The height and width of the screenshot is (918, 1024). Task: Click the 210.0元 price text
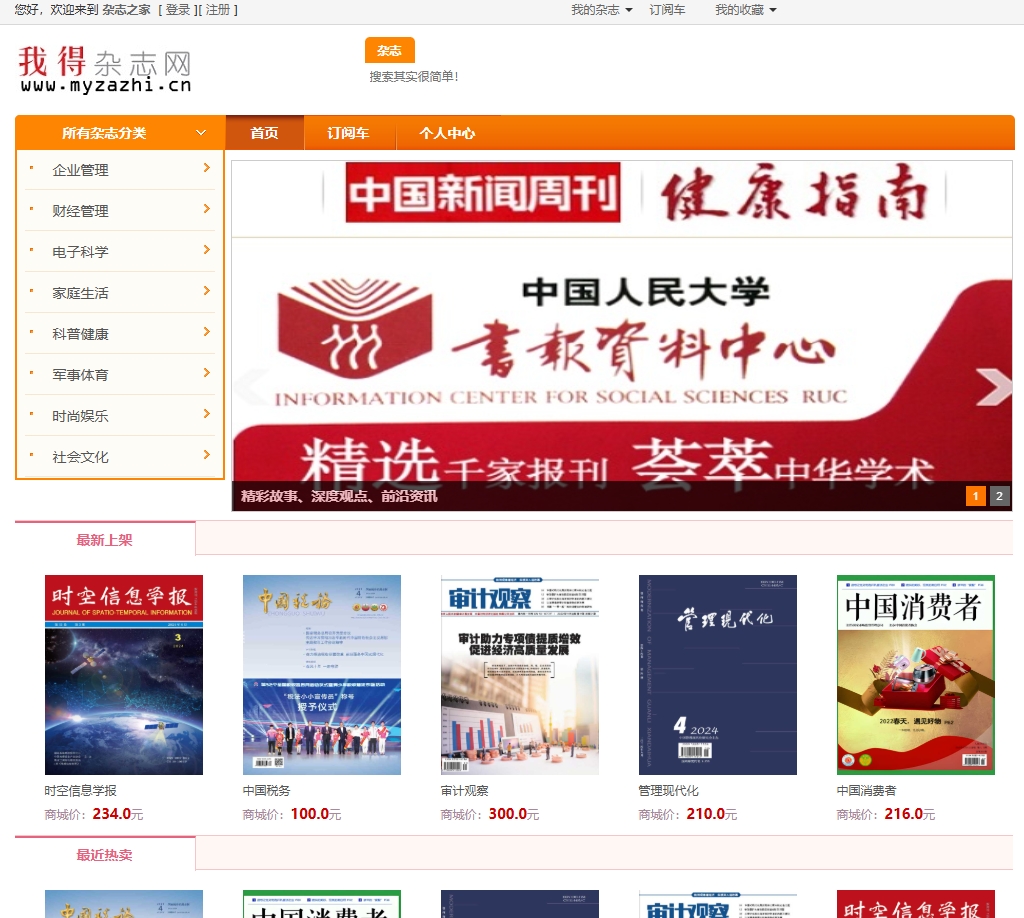coord(712,814)
